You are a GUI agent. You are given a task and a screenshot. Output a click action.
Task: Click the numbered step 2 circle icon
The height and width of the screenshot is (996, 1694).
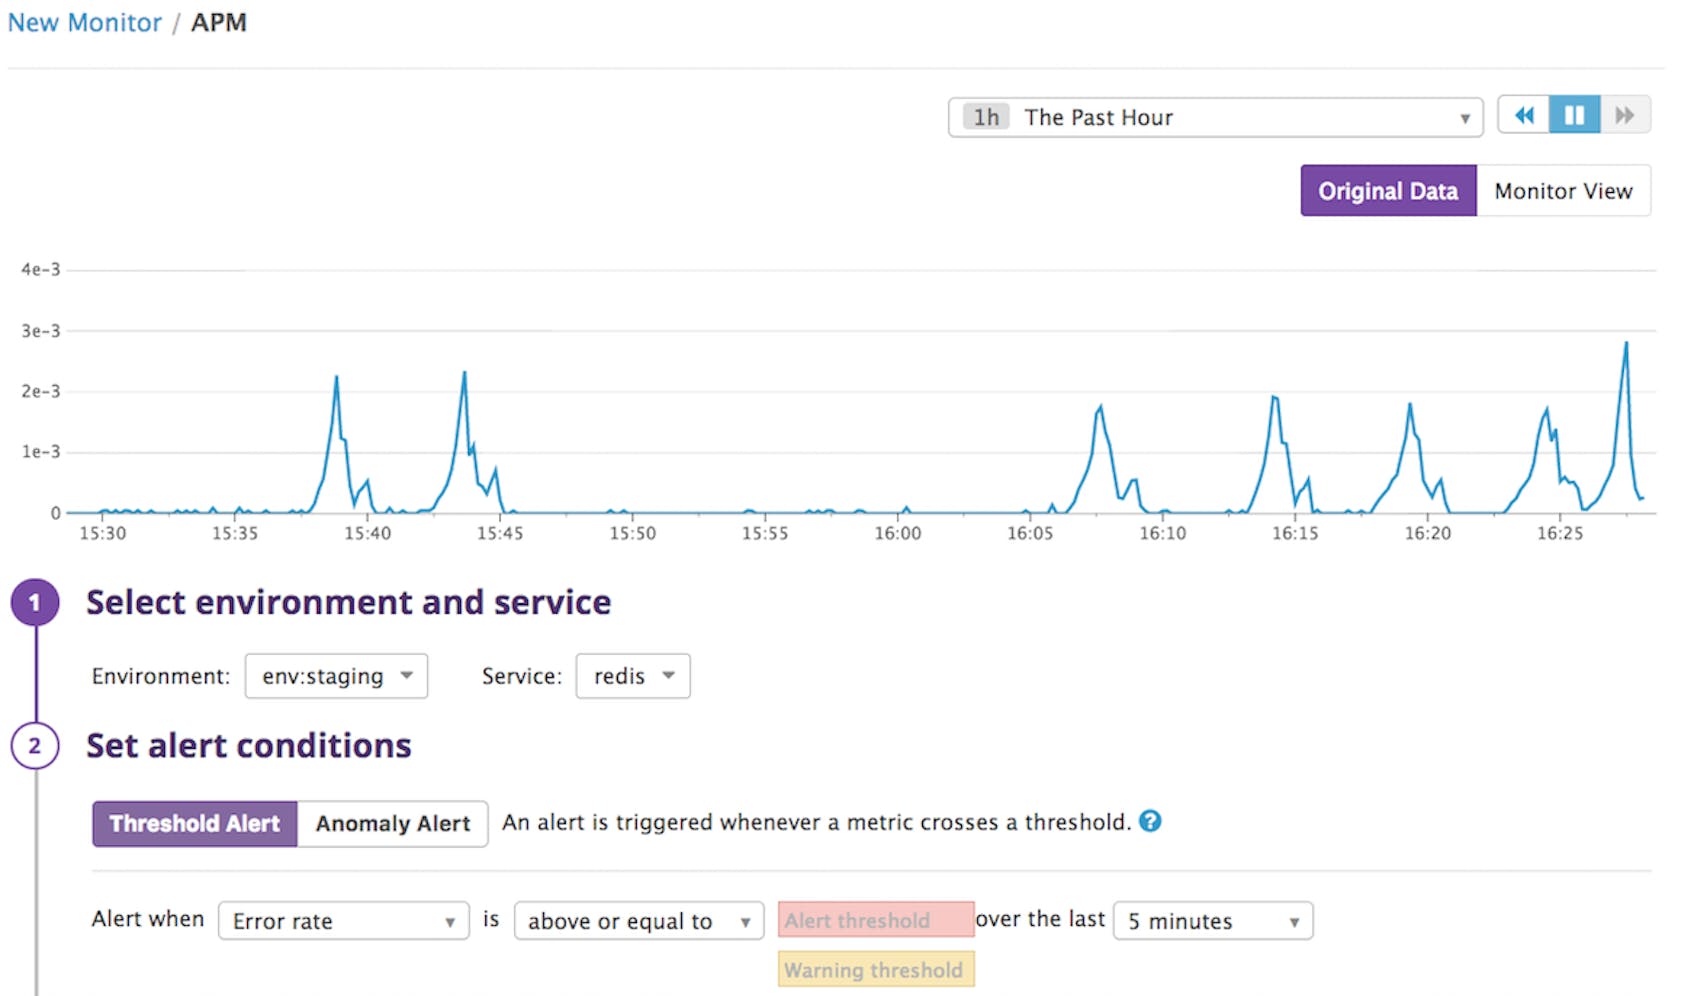point(34,746)
